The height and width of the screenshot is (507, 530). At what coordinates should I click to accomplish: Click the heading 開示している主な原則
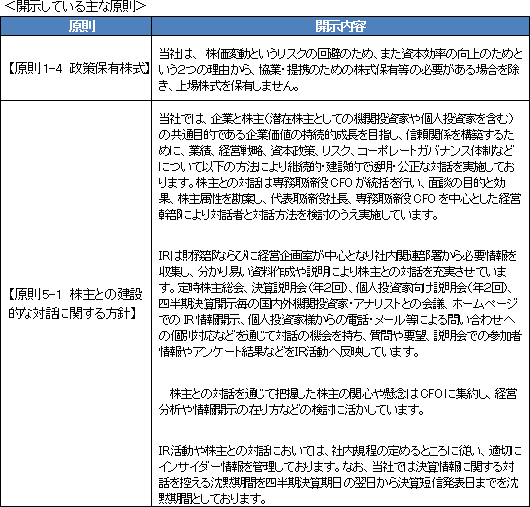click(x=75, y=6)
